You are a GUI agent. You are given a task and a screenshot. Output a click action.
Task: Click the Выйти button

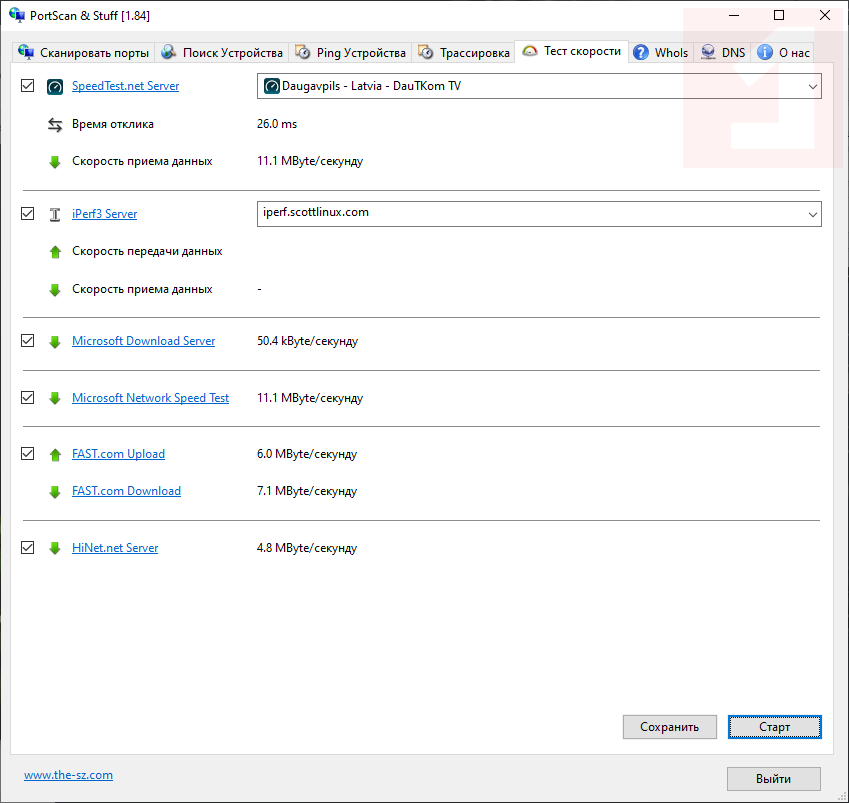(773, 779)
